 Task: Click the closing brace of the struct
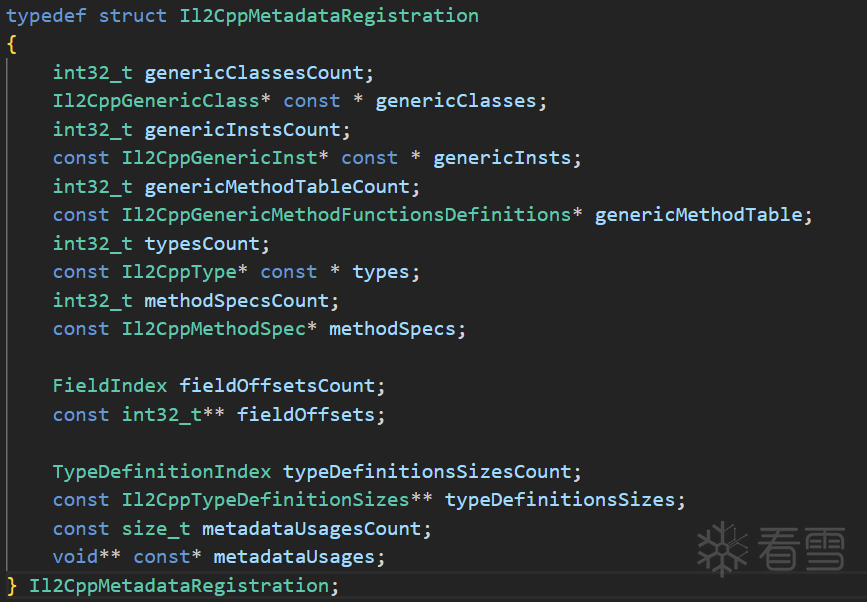[12, 586]
